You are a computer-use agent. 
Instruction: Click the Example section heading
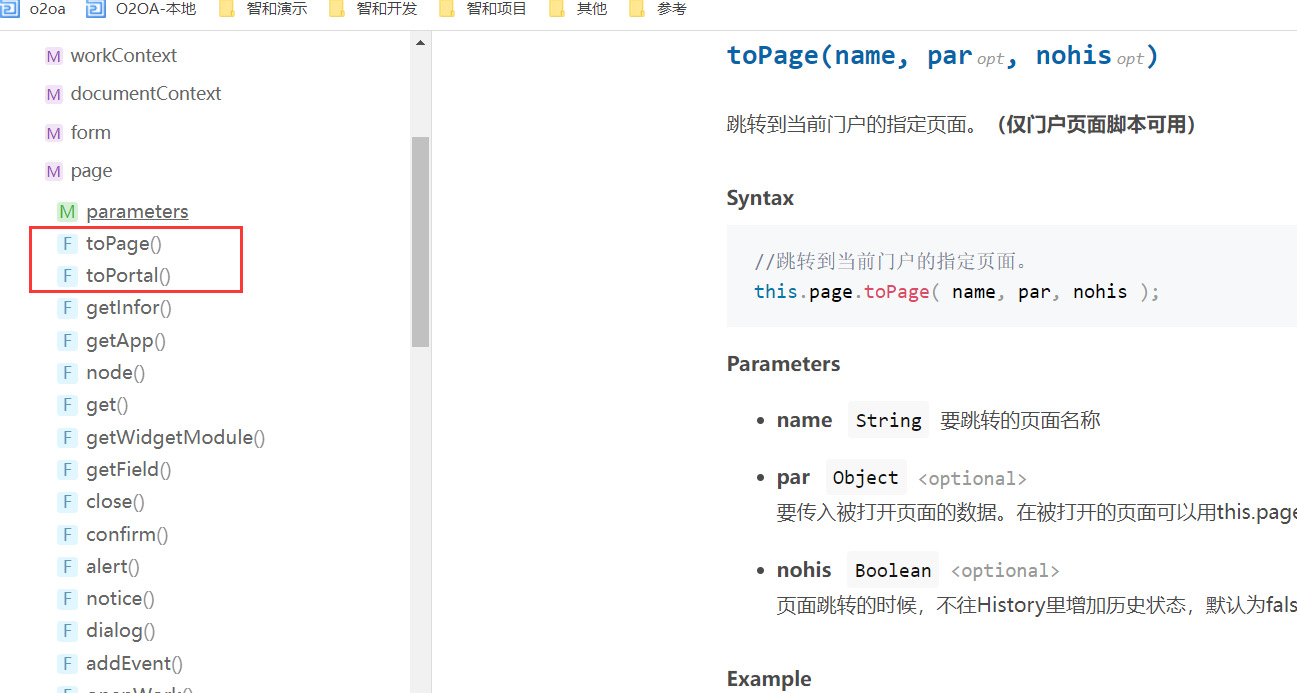[769, 679]
